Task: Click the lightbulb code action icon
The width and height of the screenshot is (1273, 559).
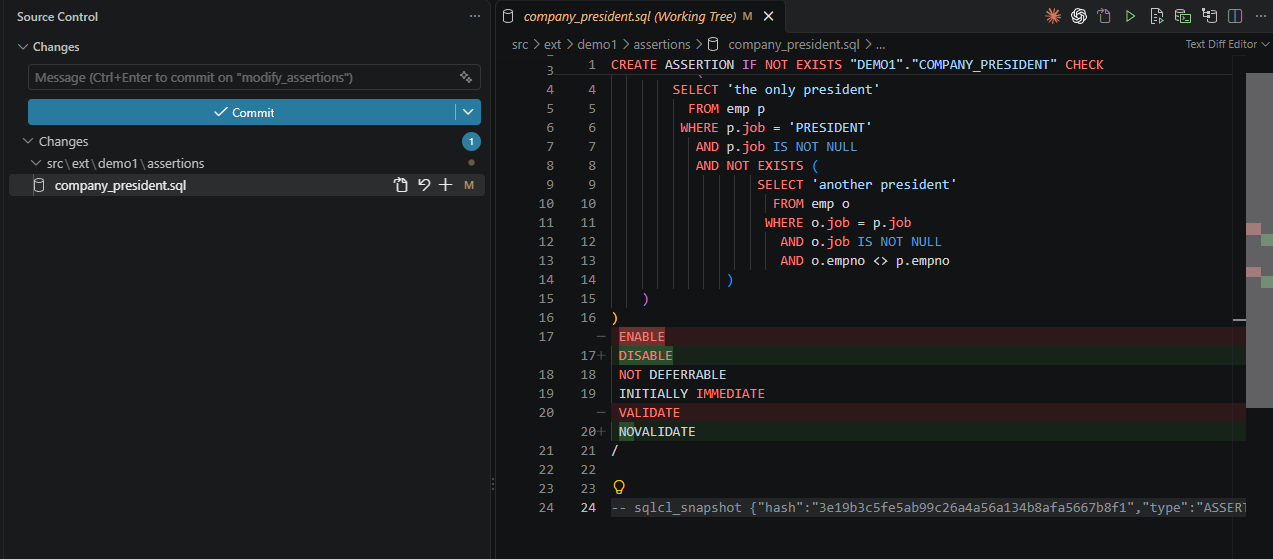Action: [619, 487]
